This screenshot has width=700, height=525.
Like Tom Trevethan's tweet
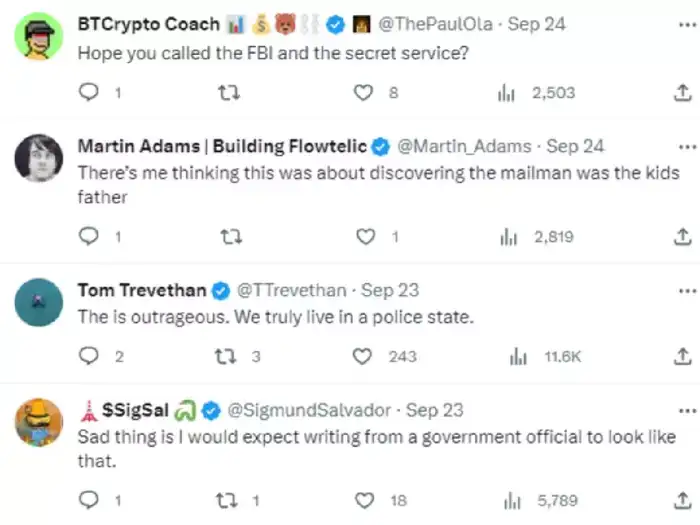(x=365, y=356)
